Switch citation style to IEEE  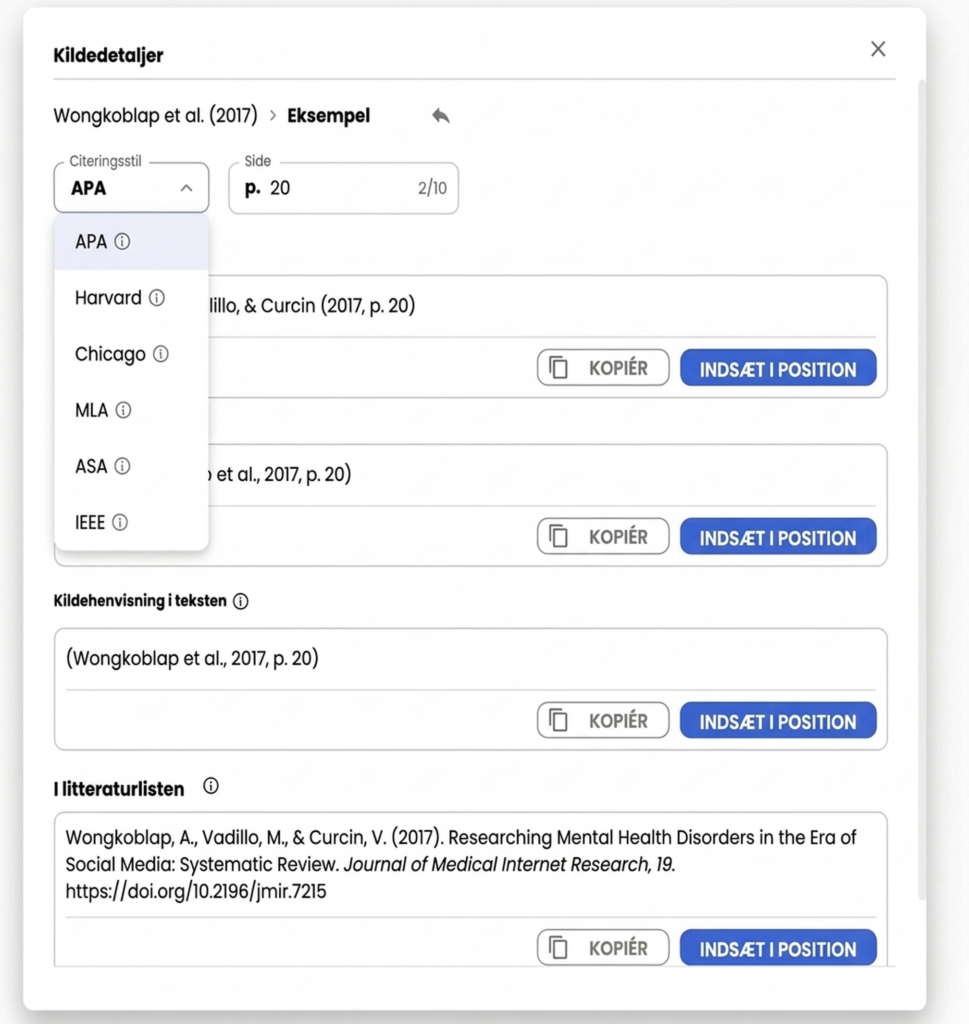point(131,522)
